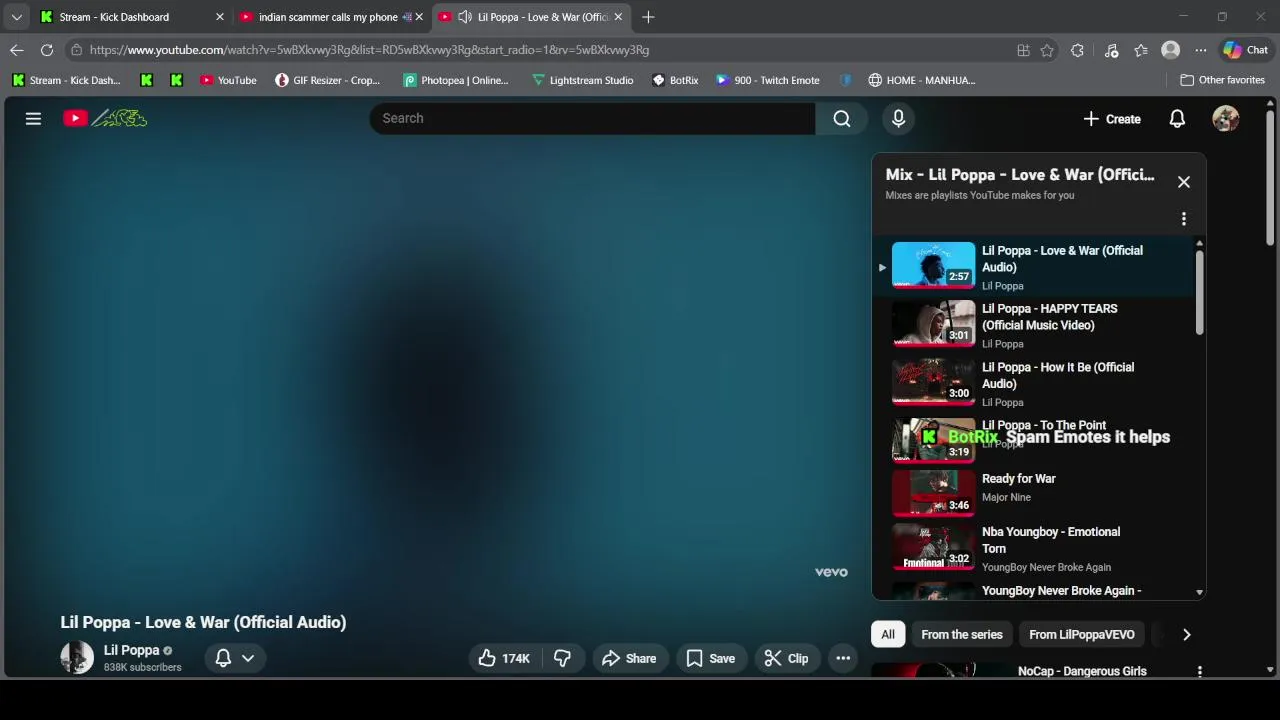
Task: Open Stream - Kick Dash bookmark
Action: [66, 80]
